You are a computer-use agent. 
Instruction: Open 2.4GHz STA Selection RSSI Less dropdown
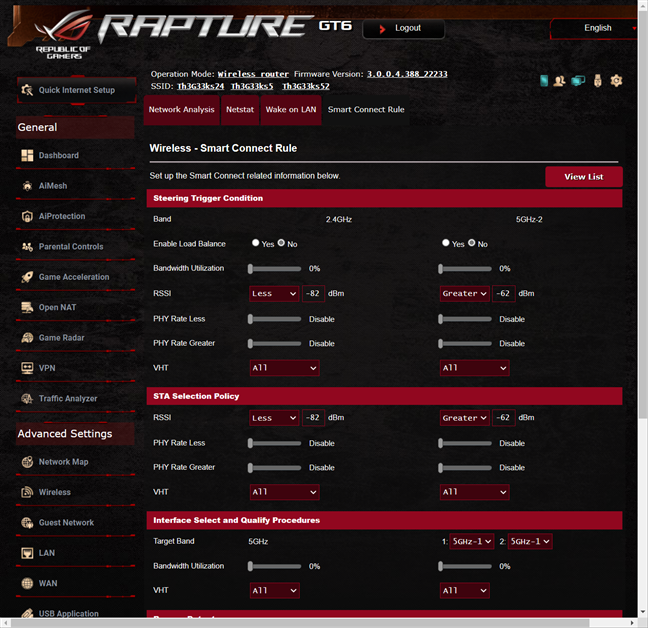coord(274,418)
